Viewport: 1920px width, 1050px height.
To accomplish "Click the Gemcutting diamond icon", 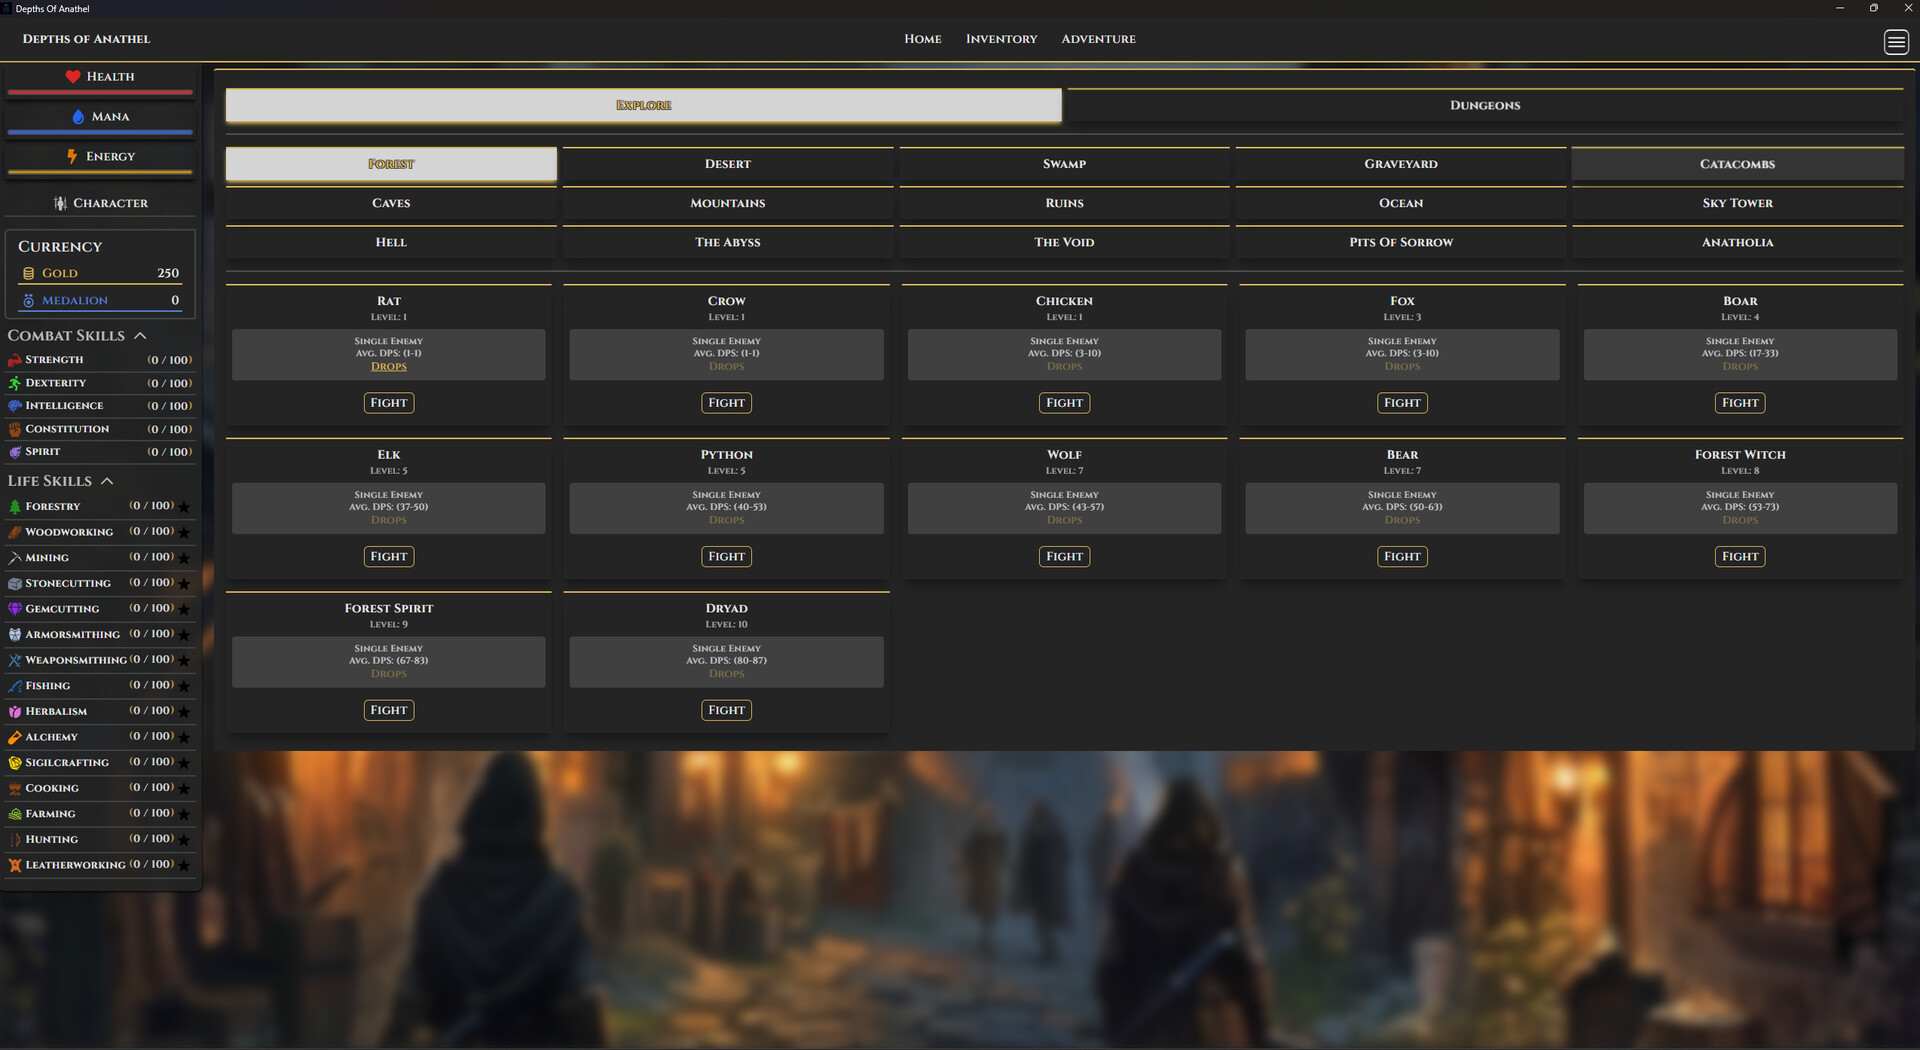I will pyautogui.click(x=15, y=608).
